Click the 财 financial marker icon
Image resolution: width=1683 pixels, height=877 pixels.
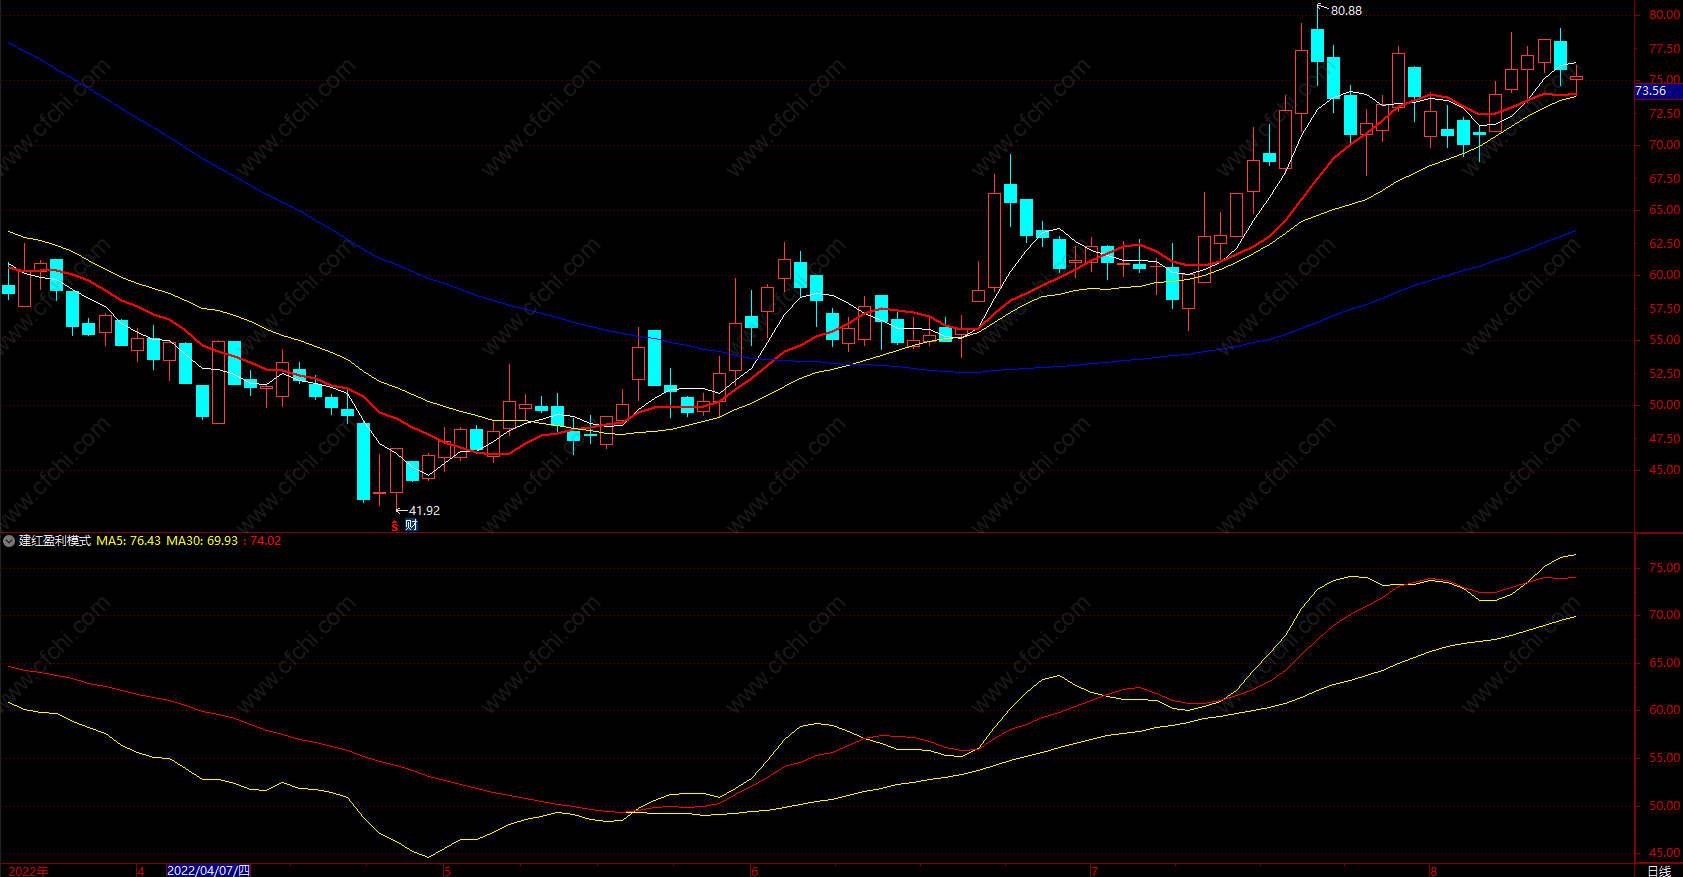coord(411,525)
